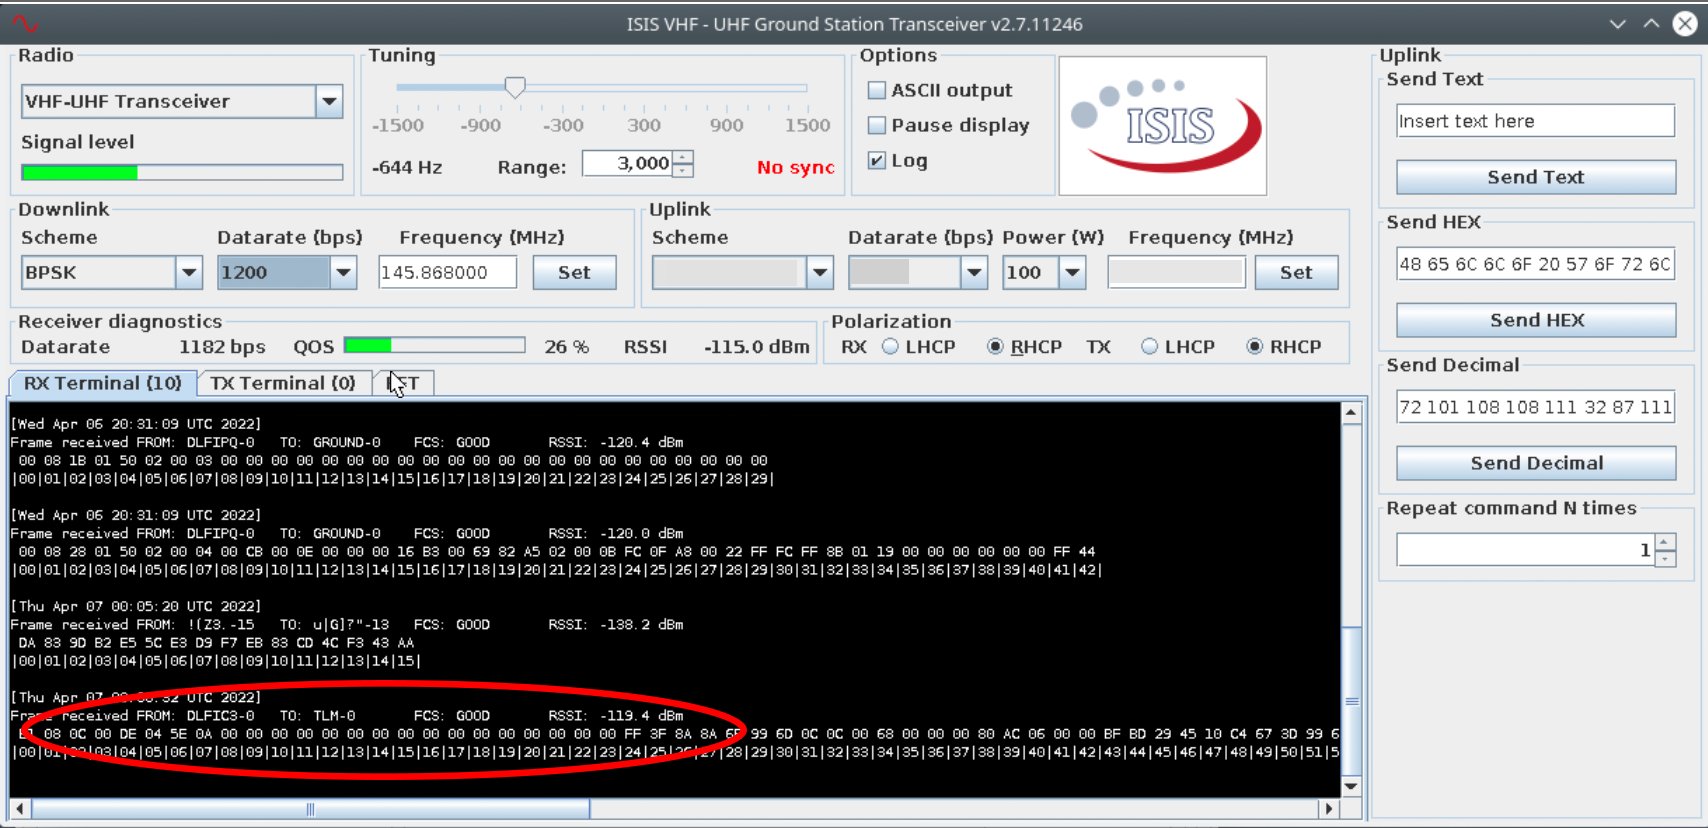Click the Send HEX input field
Screen dimensions: 1708x828
[x=1535, y=264]
